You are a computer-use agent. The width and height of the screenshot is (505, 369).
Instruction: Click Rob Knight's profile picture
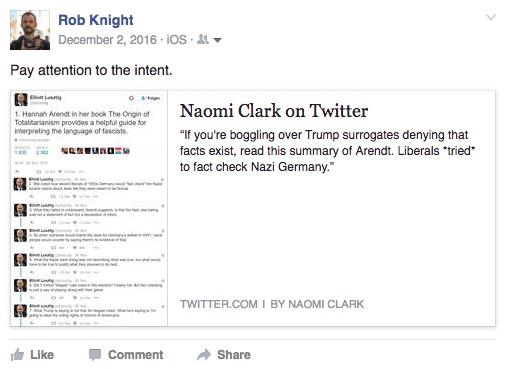click(30, 30)
